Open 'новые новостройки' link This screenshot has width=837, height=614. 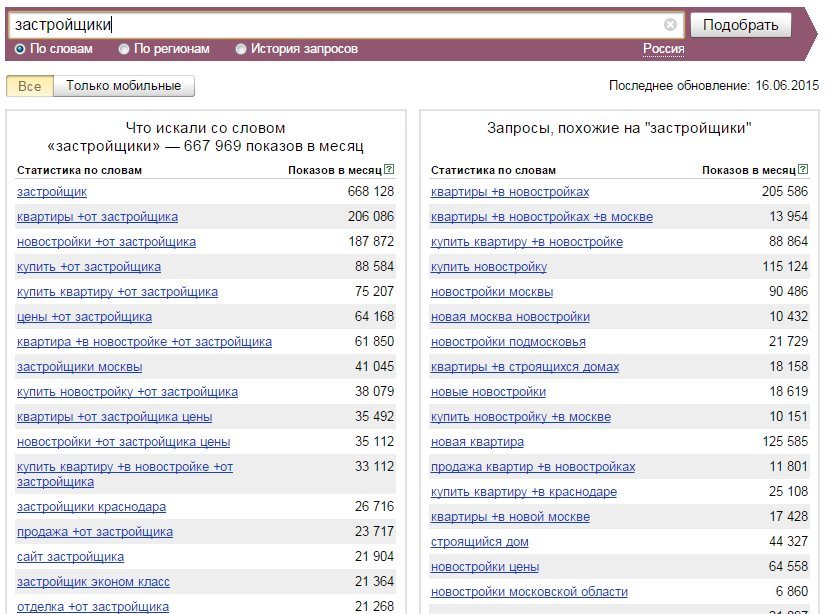pyautogui.click(x=488, y=392)
